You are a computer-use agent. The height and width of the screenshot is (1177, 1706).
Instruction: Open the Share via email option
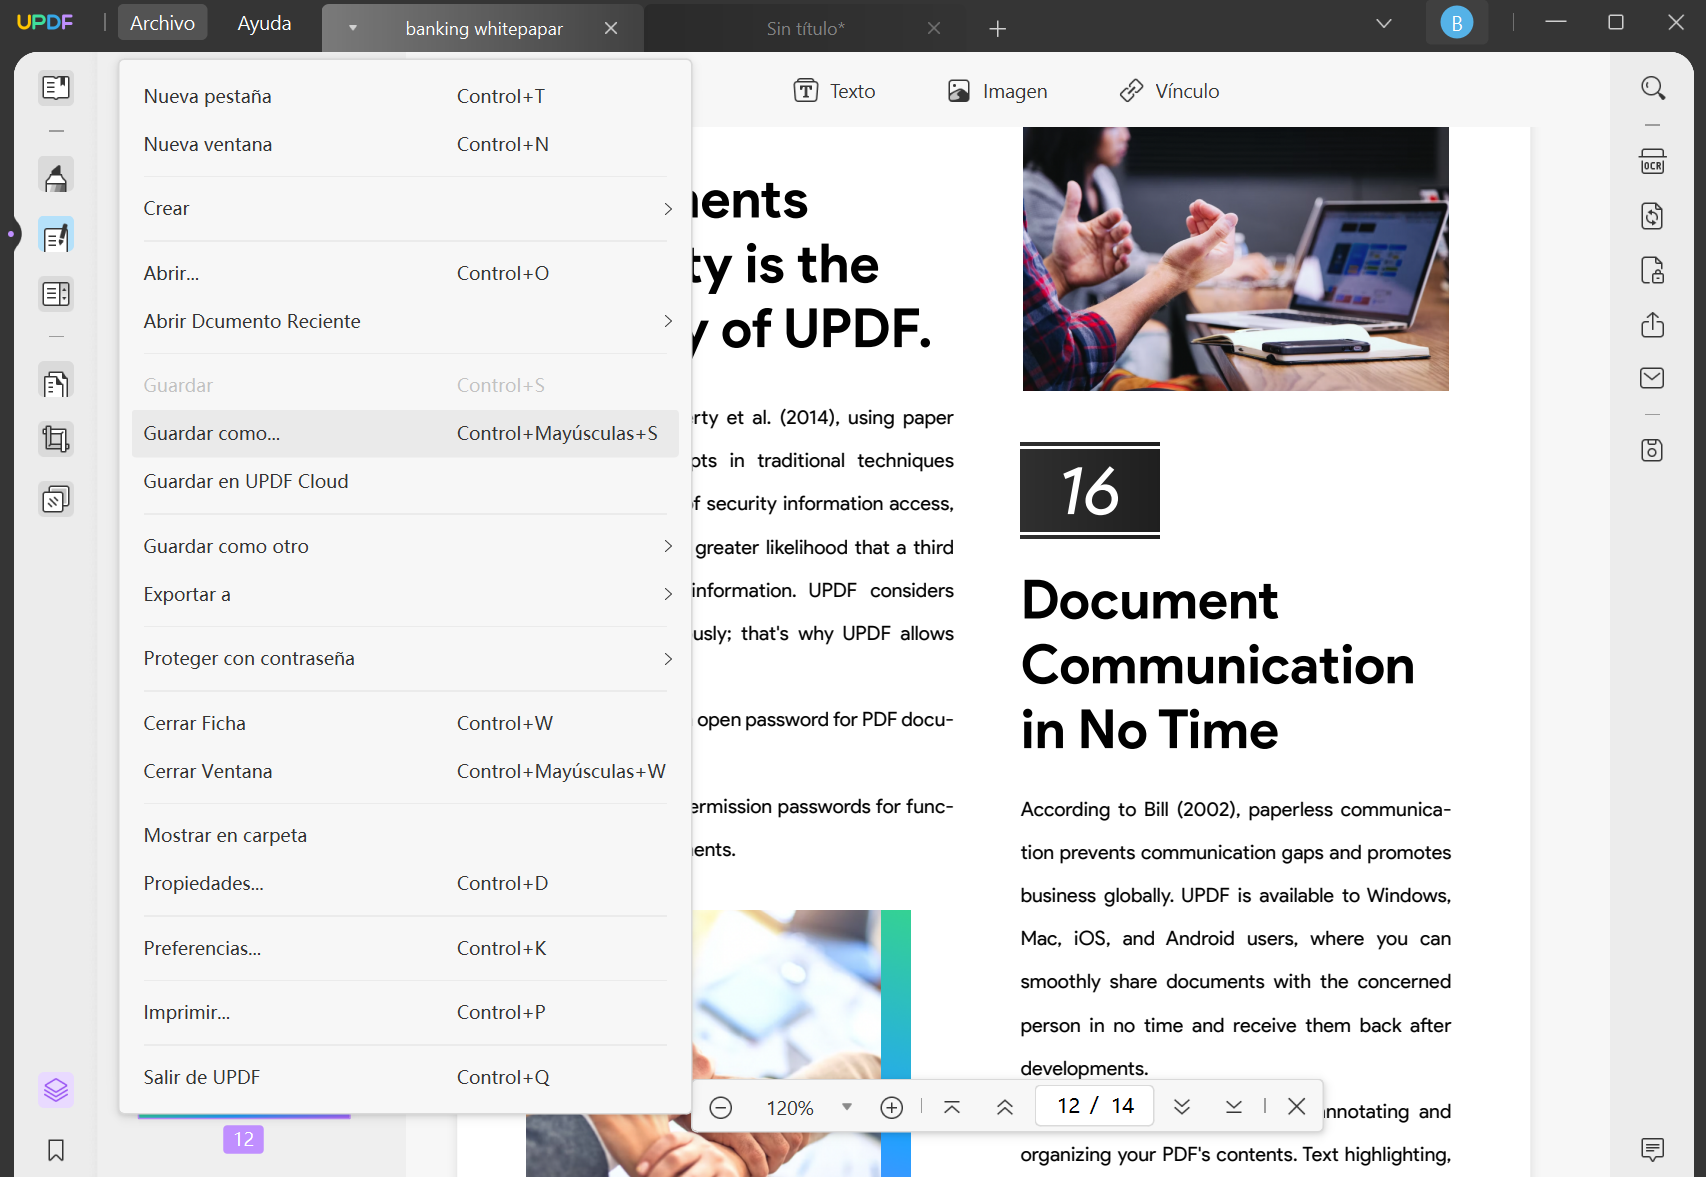coord(1652,378)
